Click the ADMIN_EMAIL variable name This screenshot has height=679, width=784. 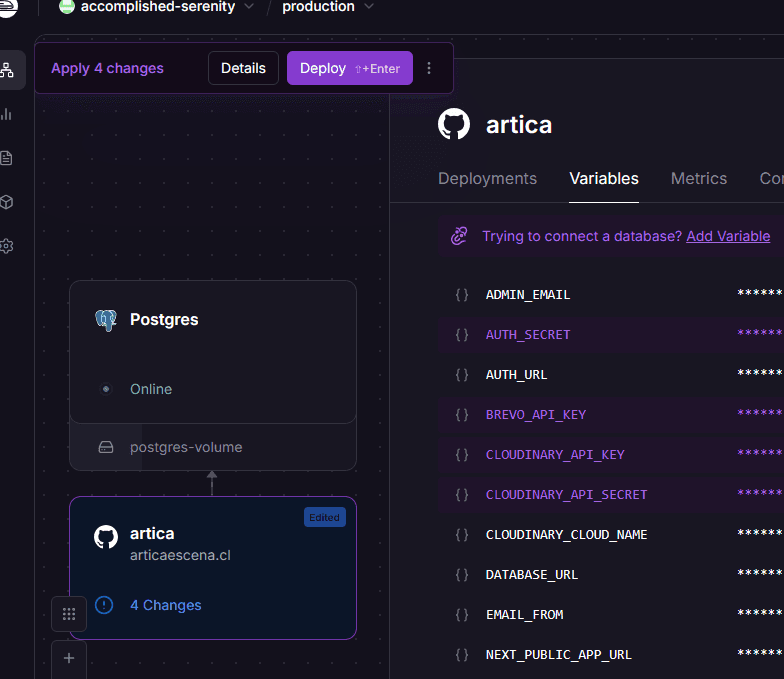pos(528,294)
